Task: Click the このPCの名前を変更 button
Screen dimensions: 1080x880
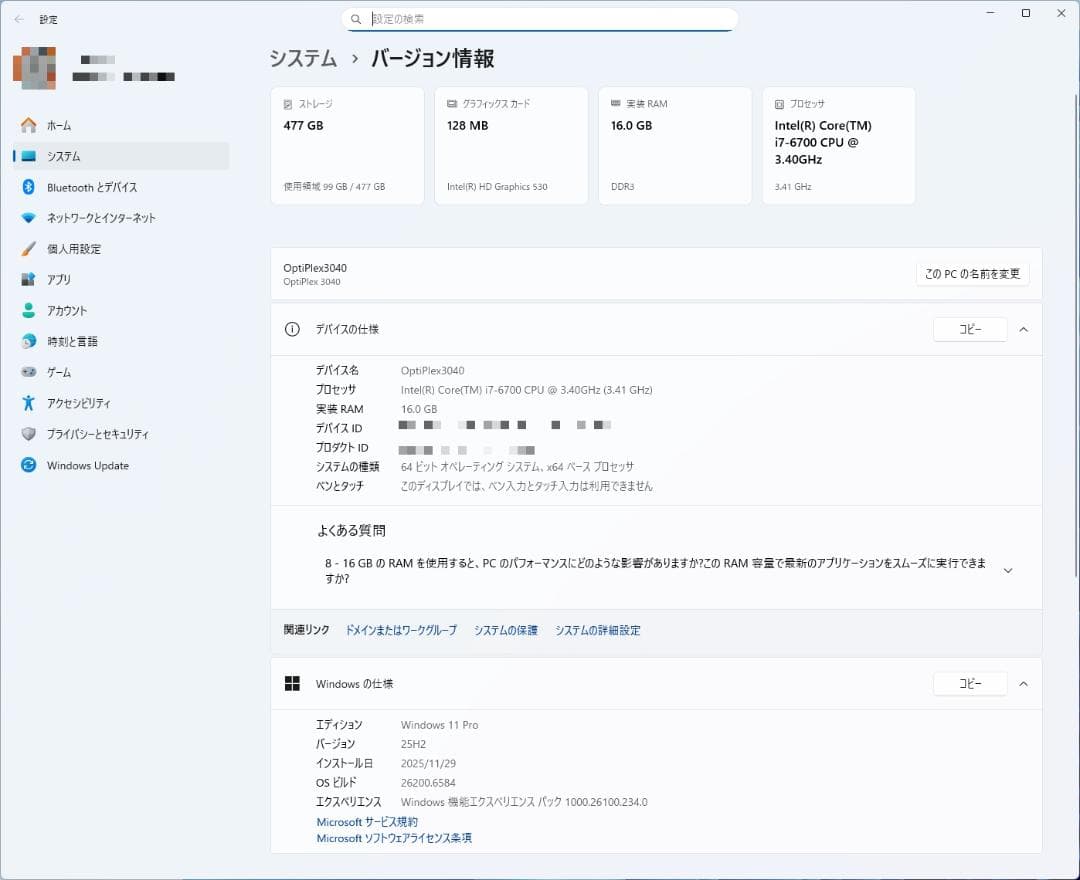Action: 972,273
